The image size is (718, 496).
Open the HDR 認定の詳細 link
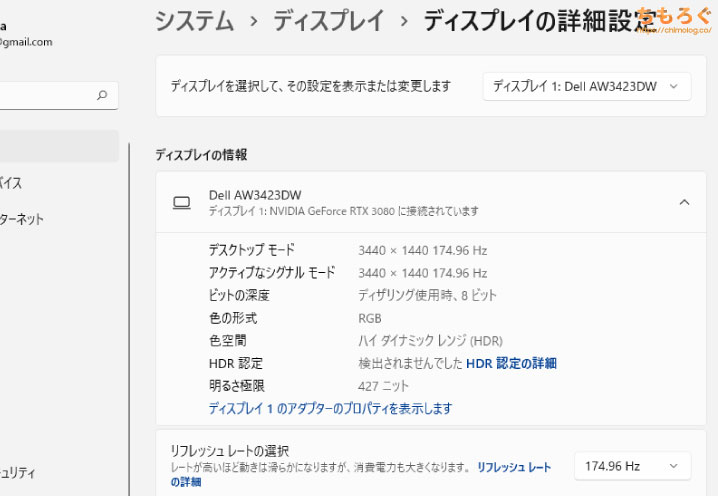(x=511, y=364)
